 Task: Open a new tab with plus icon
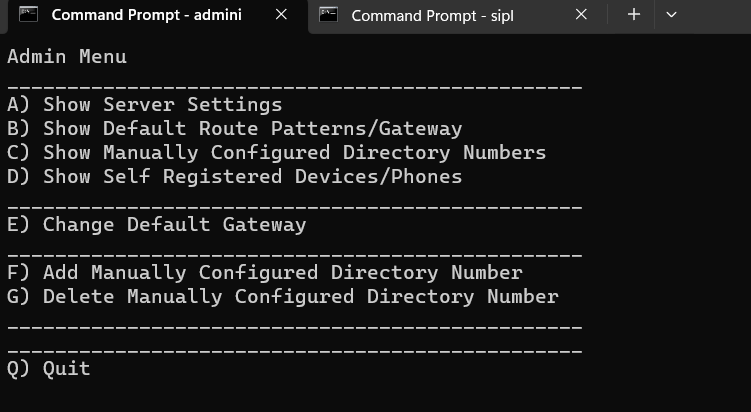[x=634, y=14]
